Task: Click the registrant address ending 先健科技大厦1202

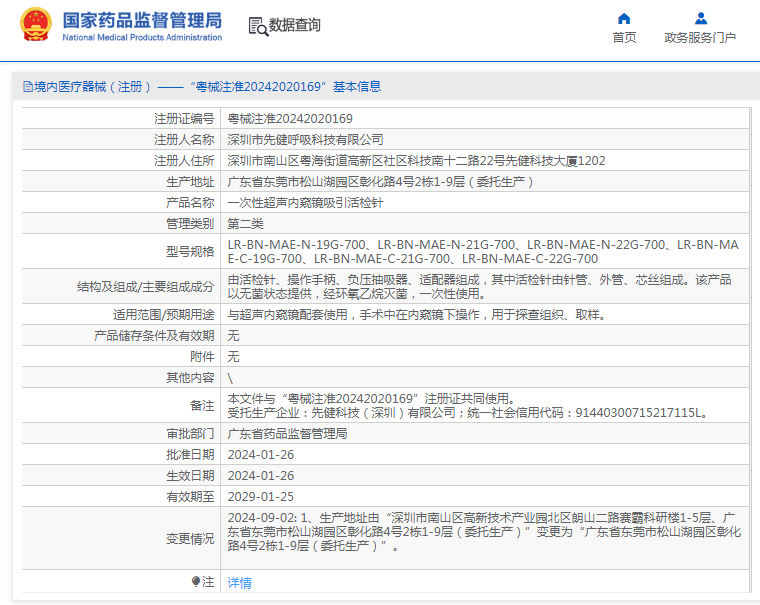Action: point(416,160)
